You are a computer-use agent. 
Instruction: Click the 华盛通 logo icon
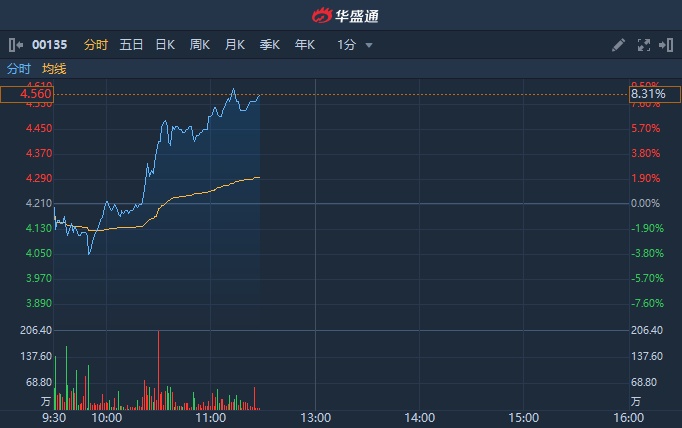(x=322, y=16)
